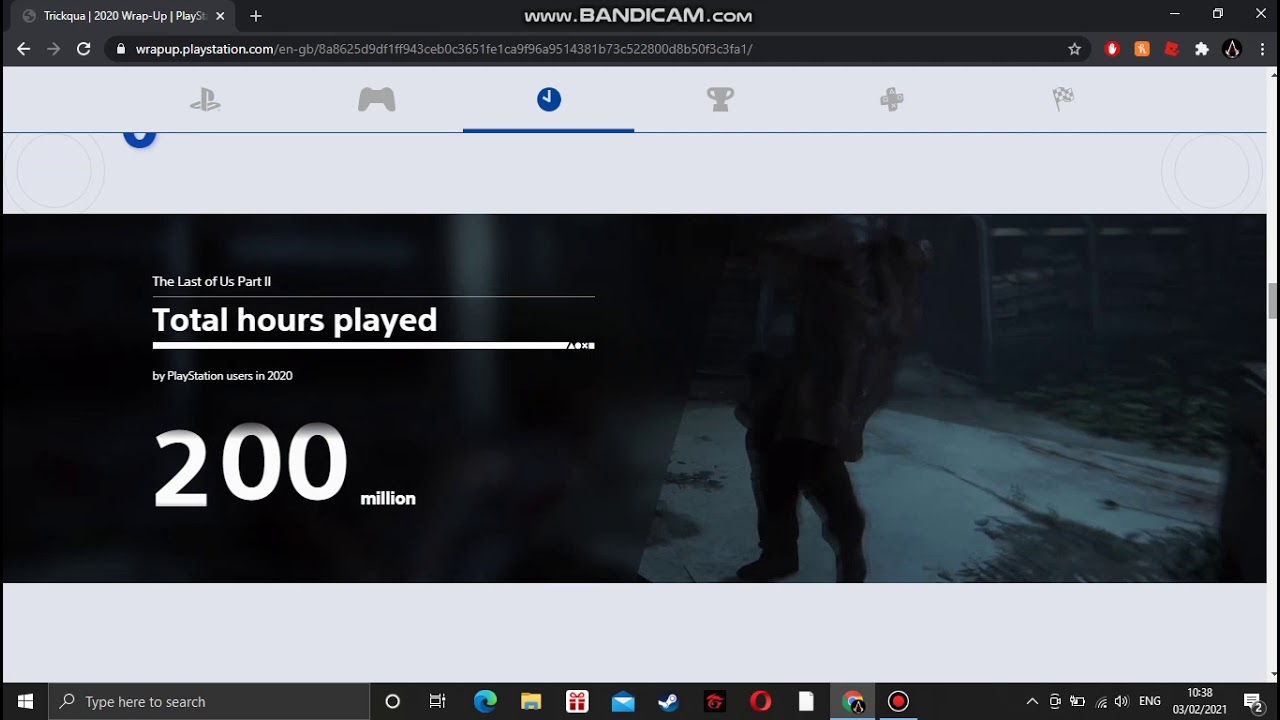Image resolution: width=1280 pixels, height=720 pixels.
Task: Open the PlayStation logo section tab
Action: click(x=205, y=99)
